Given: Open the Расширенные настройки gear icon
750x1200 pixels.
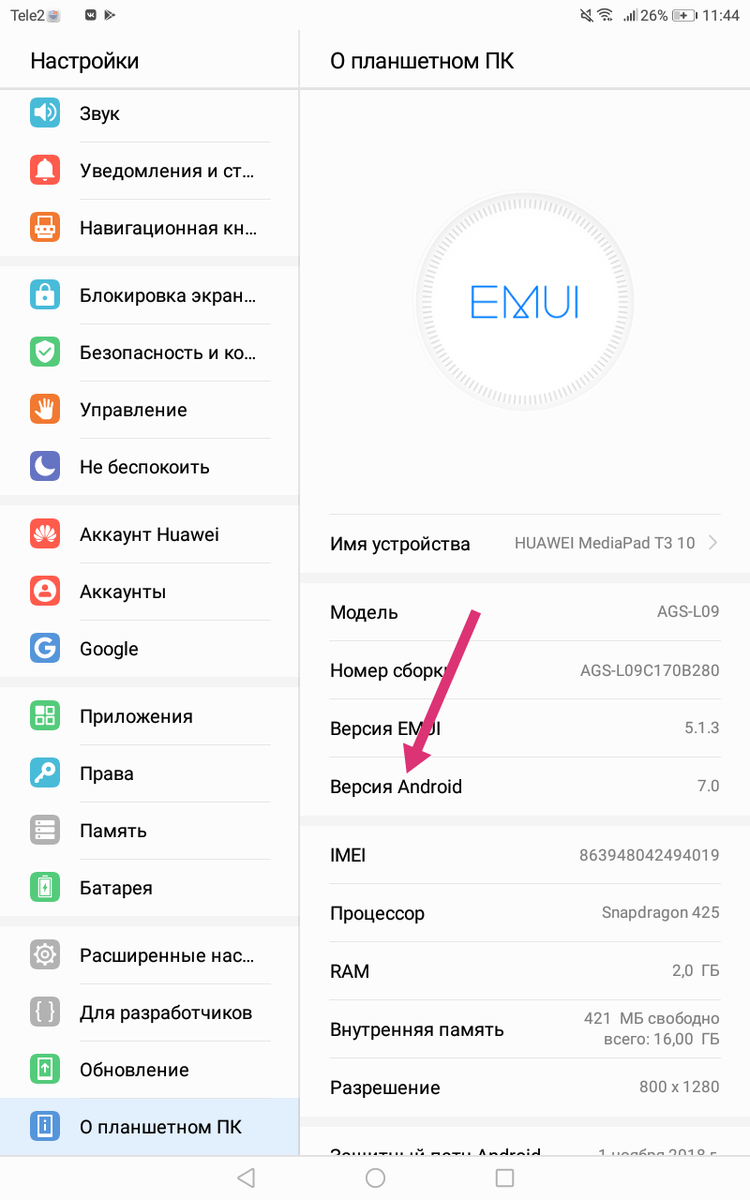Looking at the screenshot, I should tap(45, 955).
